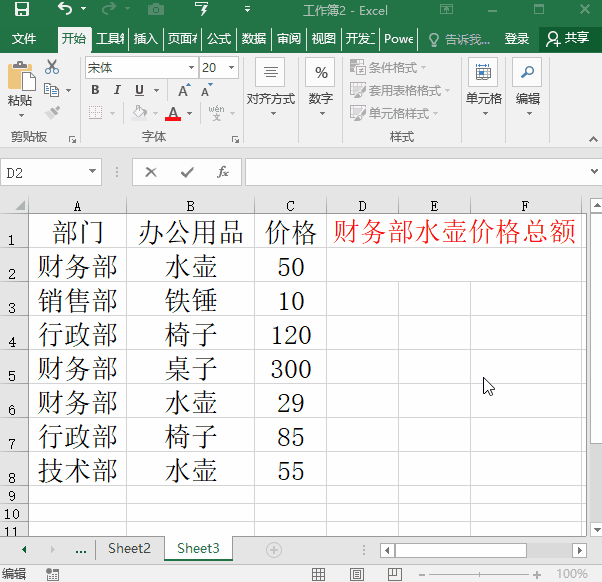Viewport: 602px width, 582px height.
Task: Click the Insert Function fx icon
Action: point(223,172)
